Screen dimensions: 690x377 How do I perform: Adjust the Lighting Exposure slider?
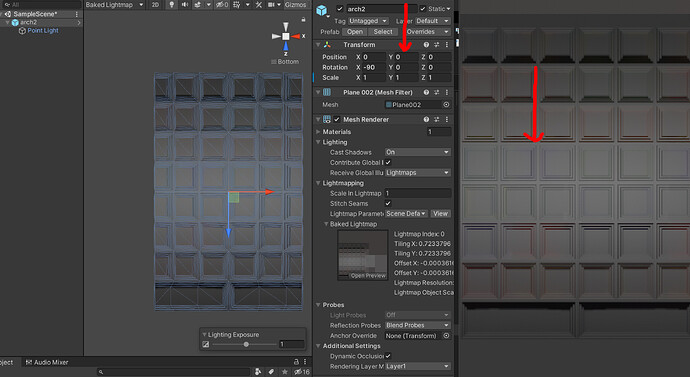pos(246,344)
